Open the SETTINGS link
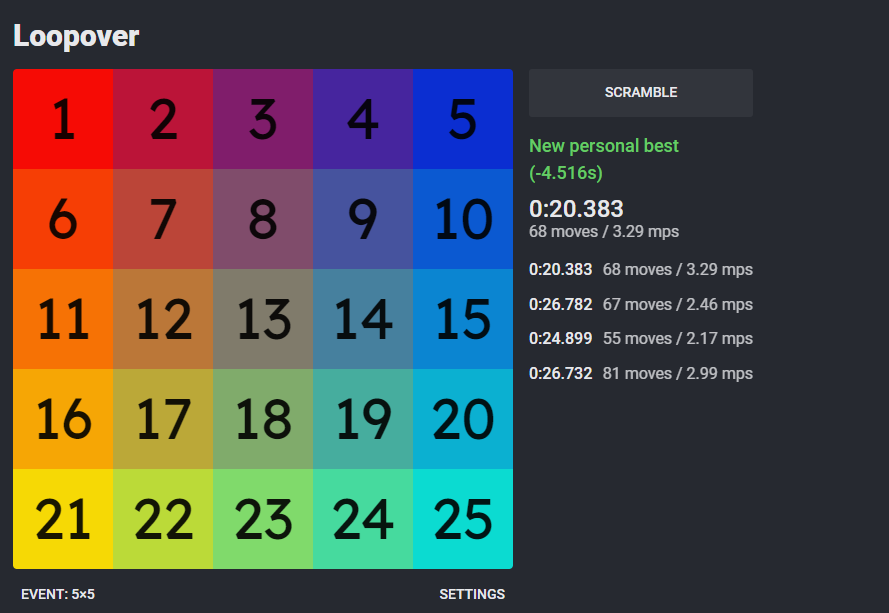This screenshot has width=889, height=613. [x=472, y=594]
